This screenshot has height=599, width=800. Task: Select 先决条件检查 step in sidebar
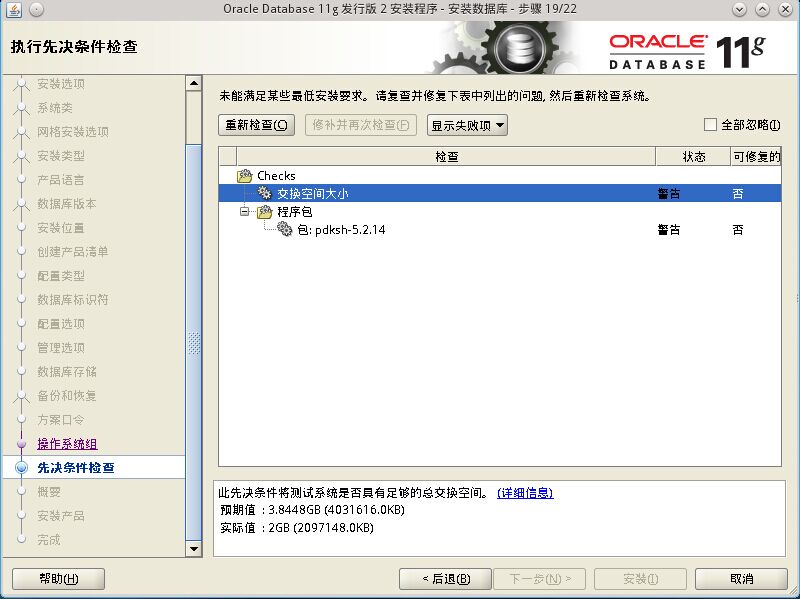[x=76, y=468]
